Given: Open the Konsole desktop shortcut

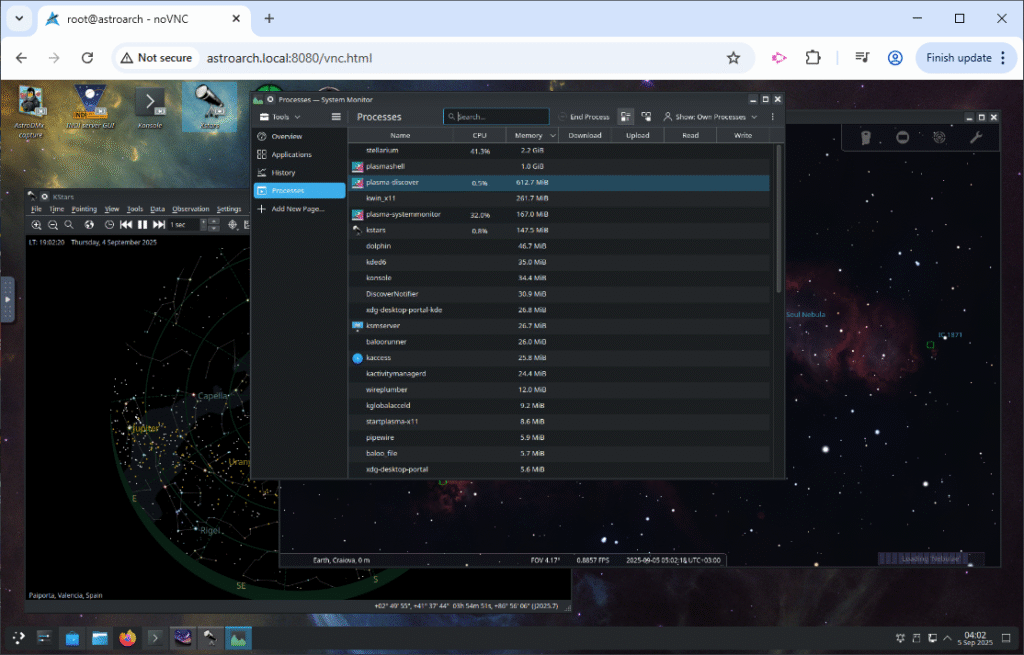Looking at the screenshot, I should tap(150, 108).
